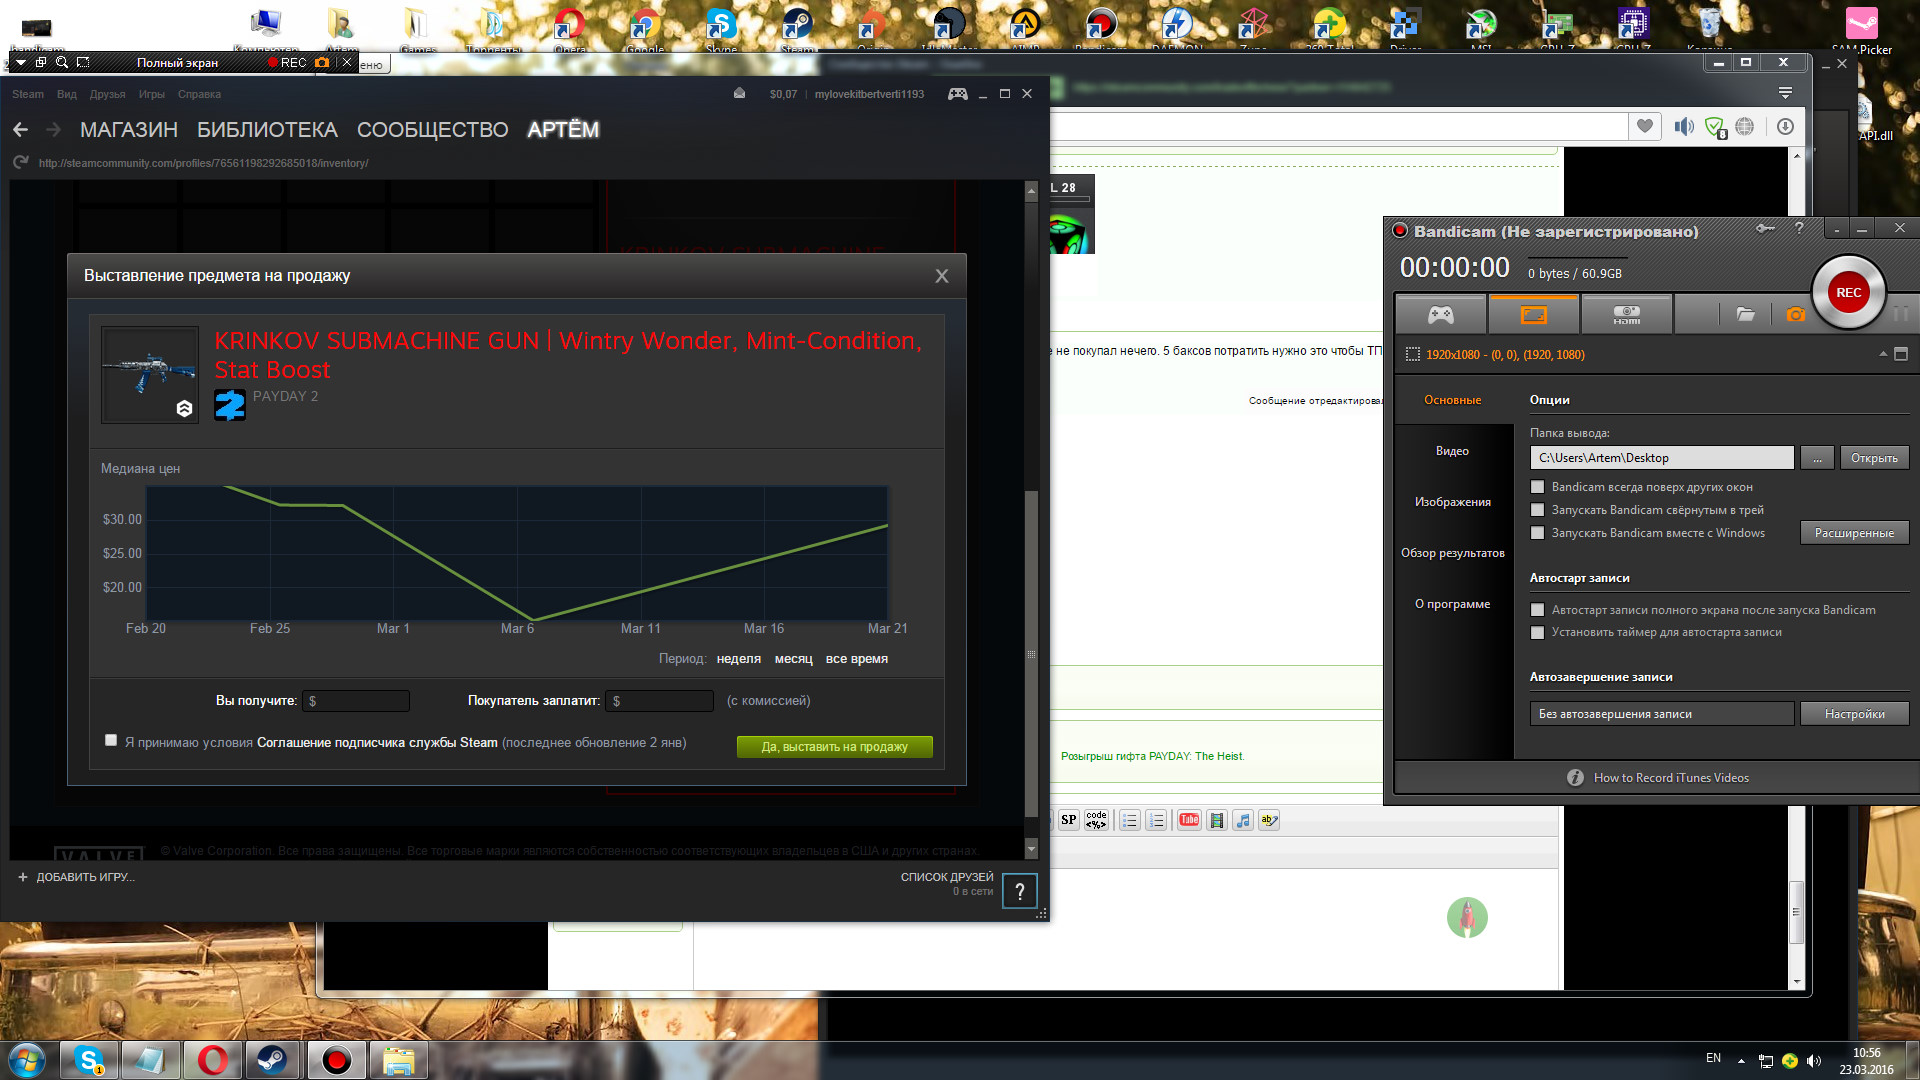Click YouTube icon in forum editor toolbar
This screenshot has width=1920, height=1080.
(x=1189, y=820)
